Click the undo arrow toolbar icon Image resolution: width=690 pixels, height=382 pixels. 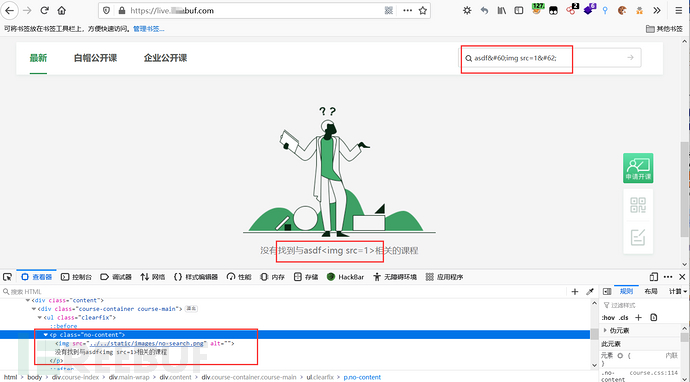coord(484,11)
